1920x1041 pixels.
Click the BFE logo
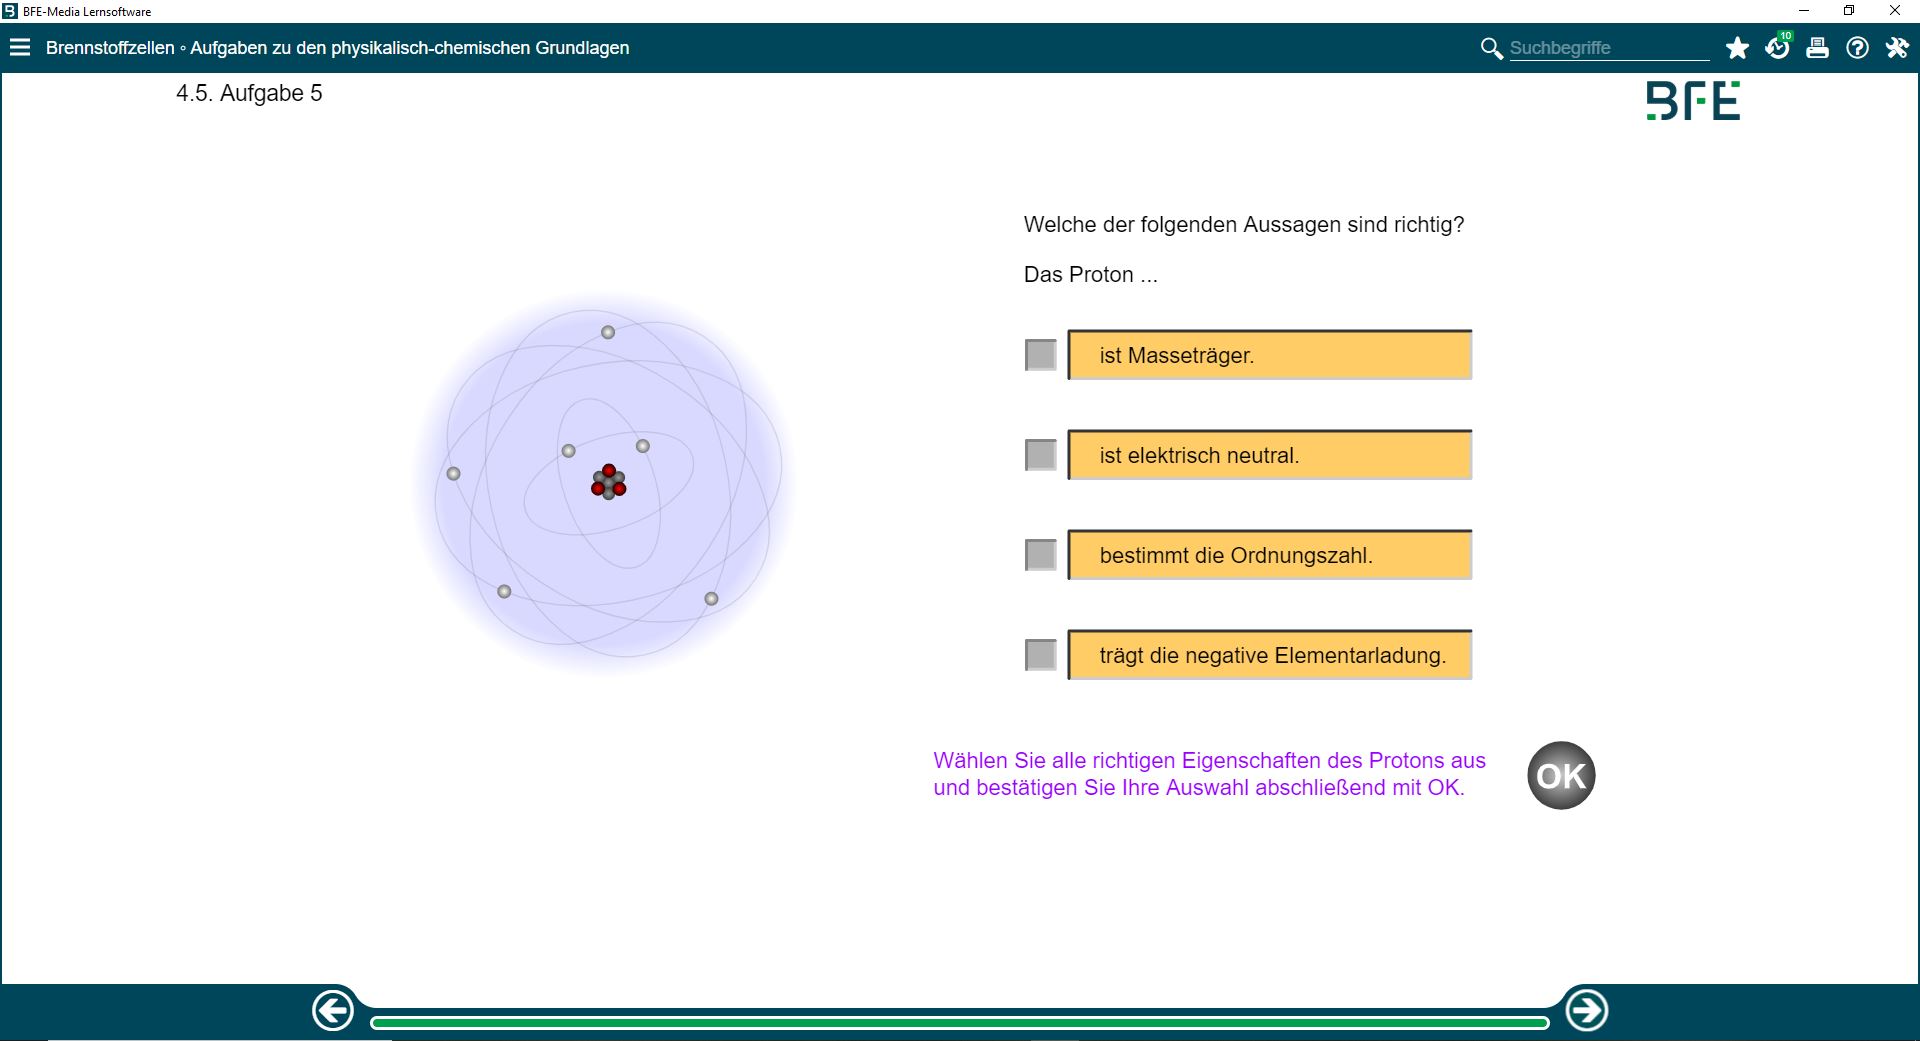1693,101
